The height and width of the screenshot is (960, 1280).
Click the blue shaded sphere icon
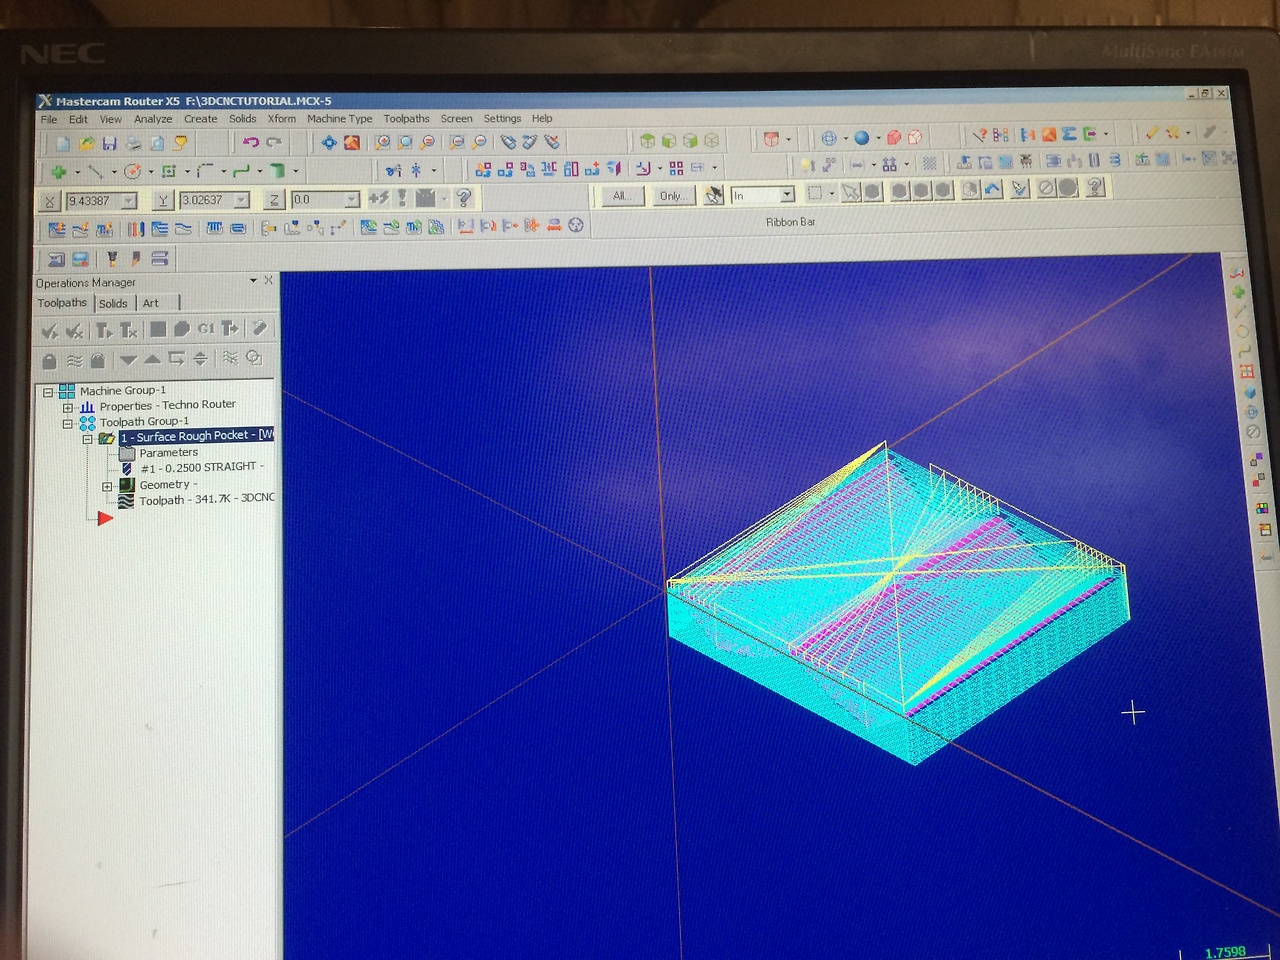pyautogui.click(x=861, y=138)
